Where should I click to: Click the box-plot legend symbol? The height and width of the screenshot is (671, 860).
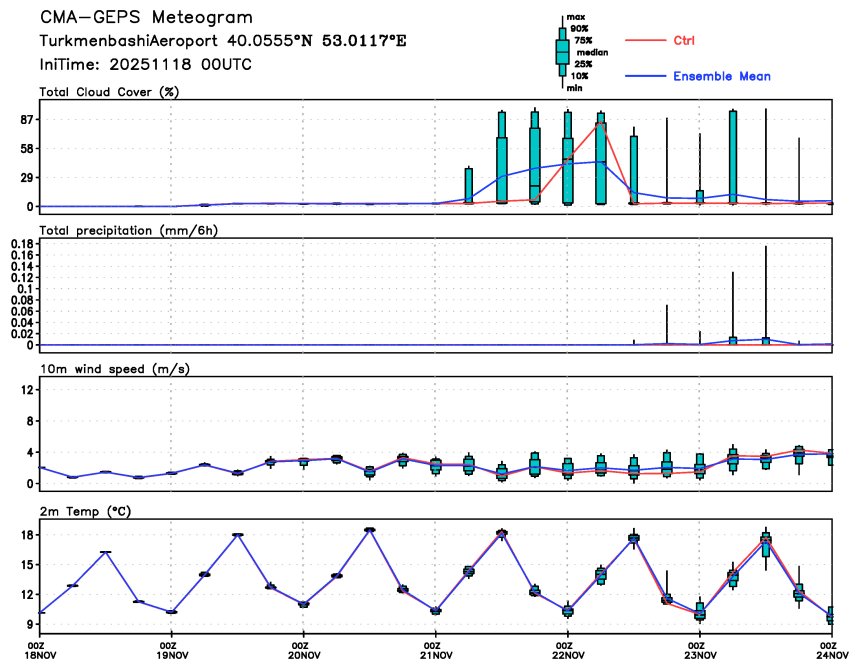[562, 52]
